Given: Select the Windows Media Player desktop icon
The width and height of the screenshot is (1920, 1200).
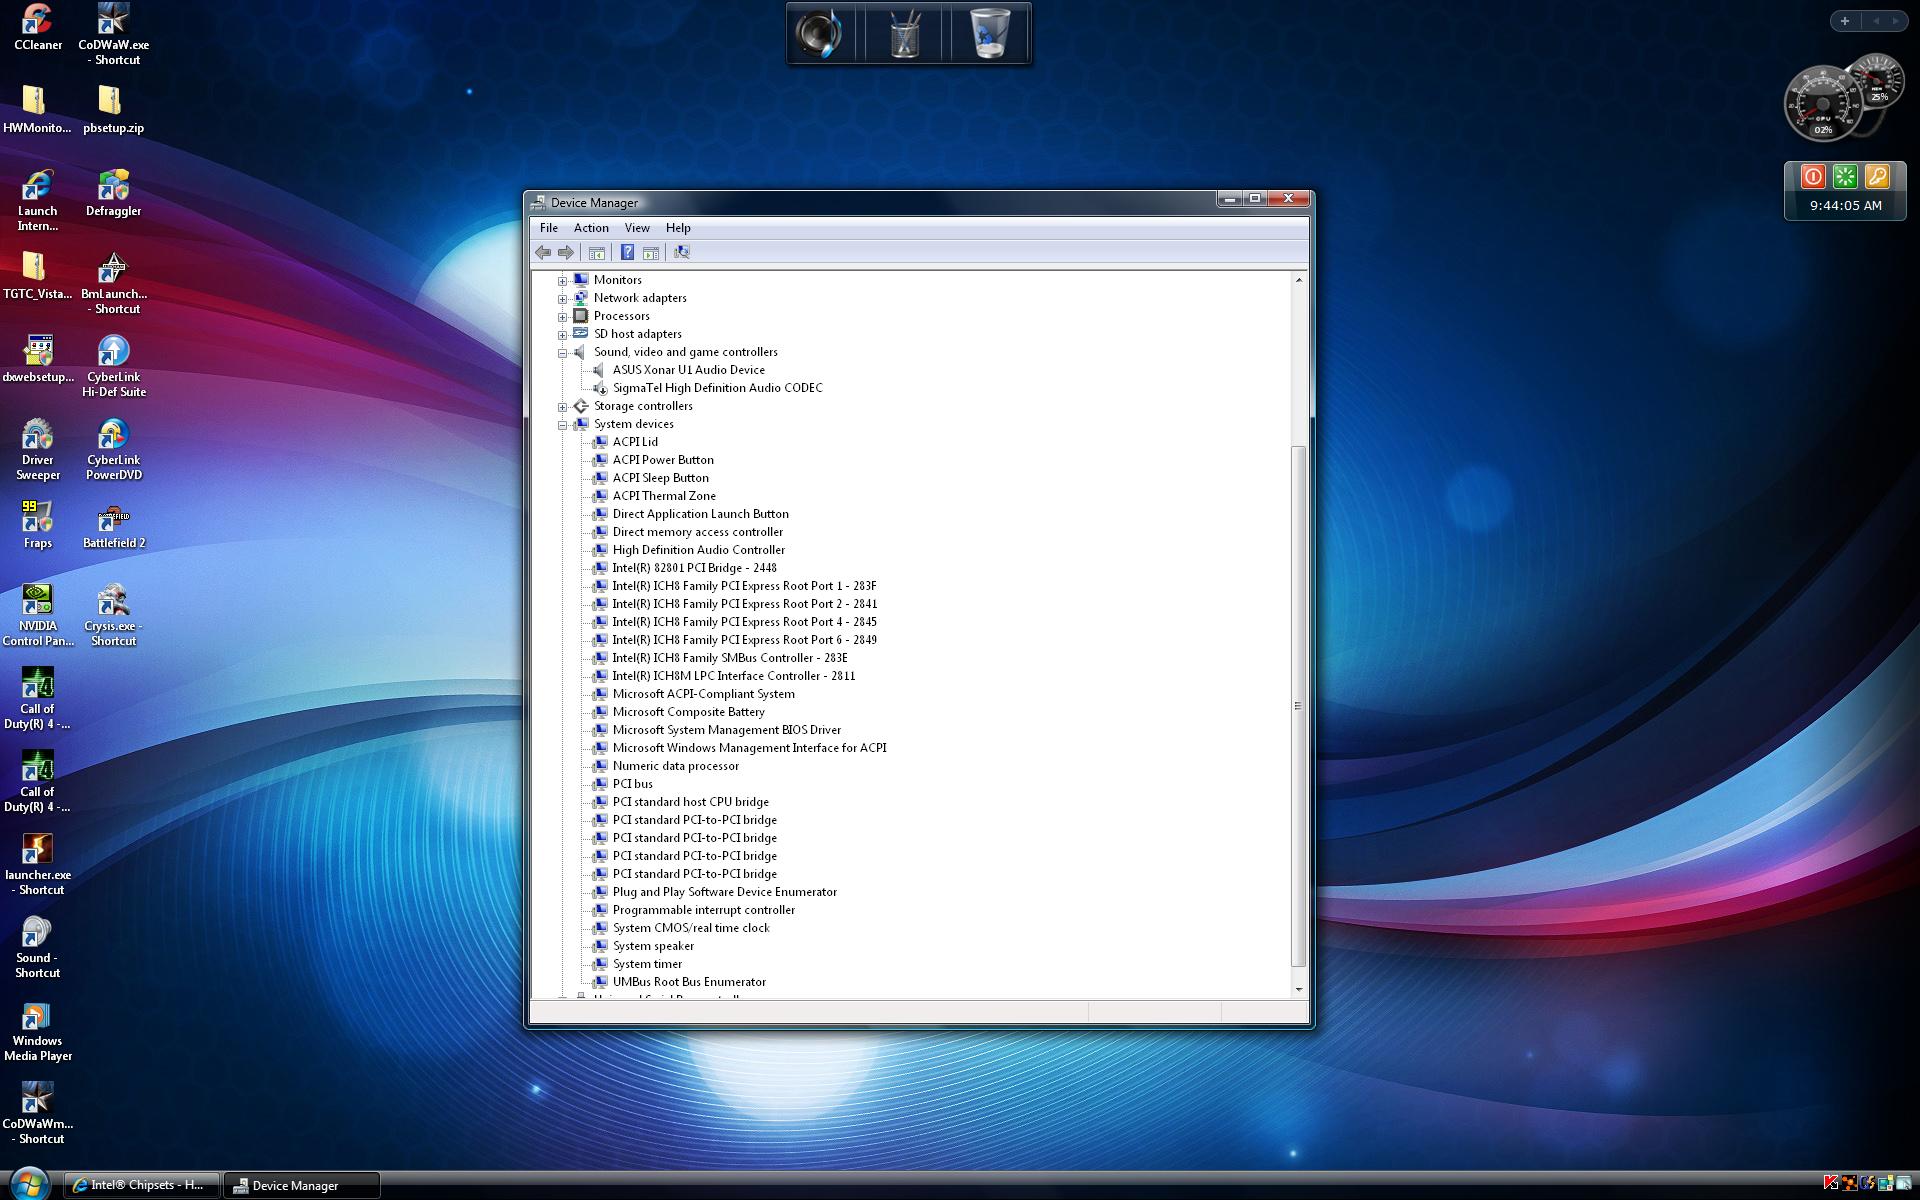Looking at the screenshot, I should pyautogui.click(x=37, y=1030).
